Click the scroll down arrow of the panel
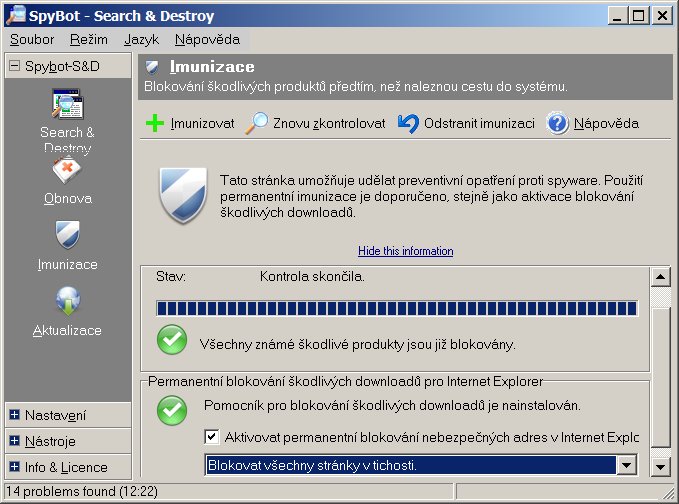 click(661, 467)
